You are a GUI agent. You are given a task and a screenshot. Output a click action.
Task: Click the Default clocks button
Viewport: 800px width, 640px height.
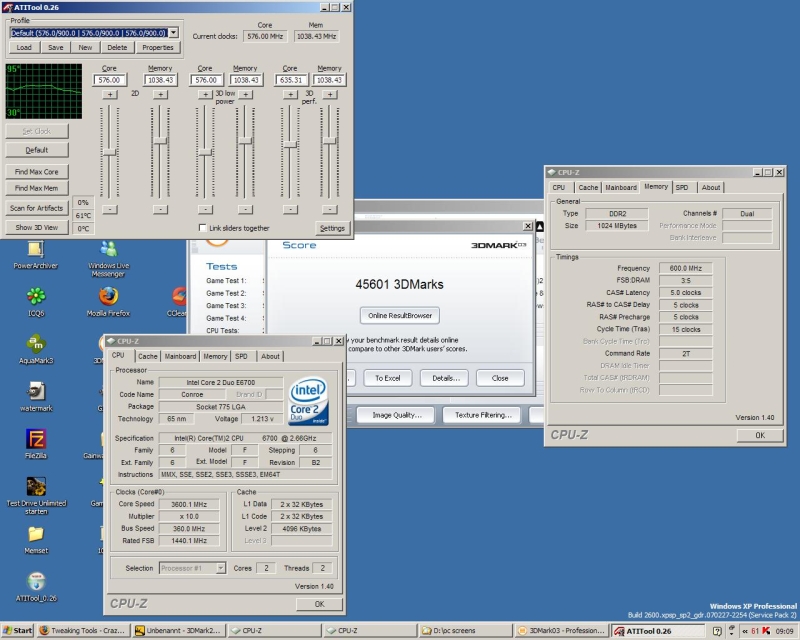(37, 150)
